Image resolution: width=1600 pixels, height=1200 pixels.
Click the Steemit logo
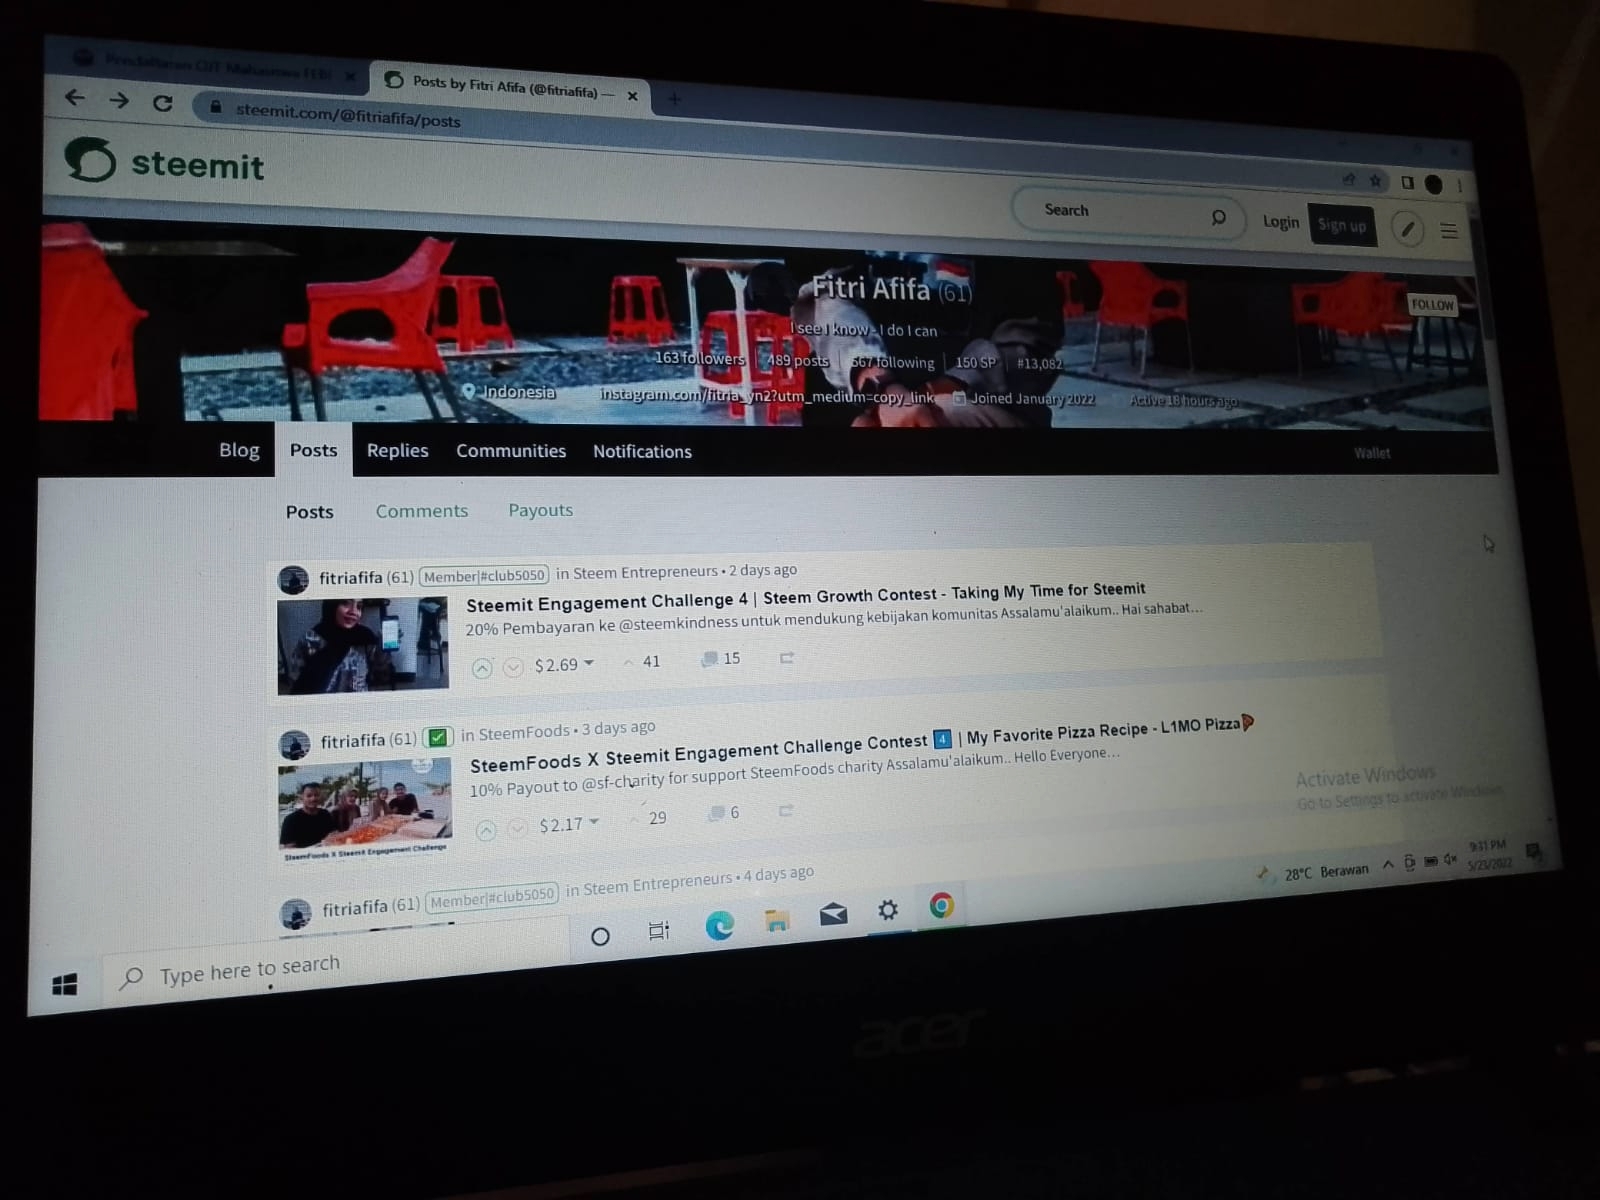165,162
